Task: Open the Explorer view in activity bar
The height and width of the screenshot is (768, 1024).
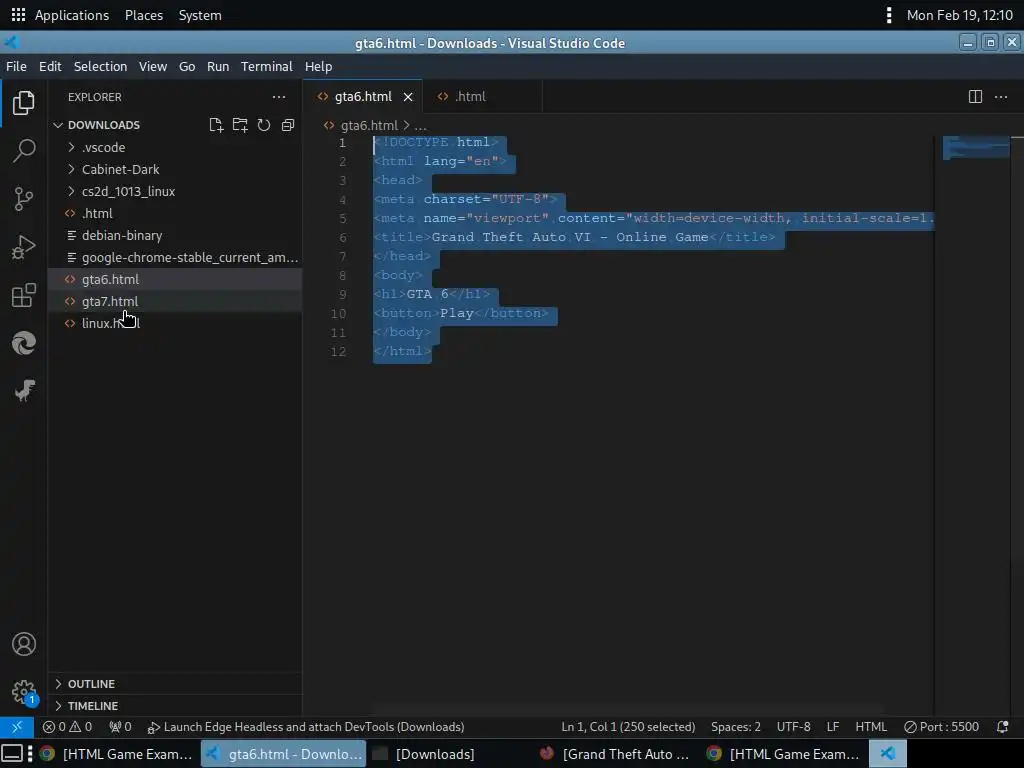Action: (24, 103)
